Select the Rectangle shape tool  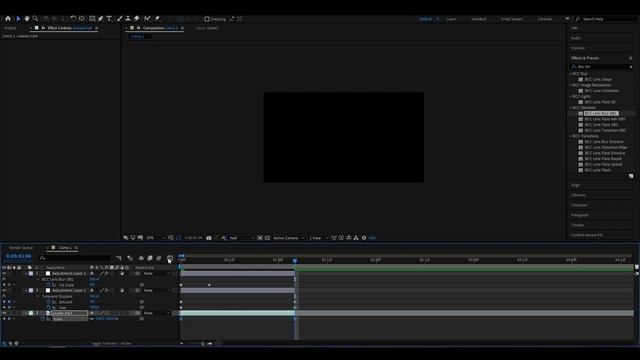(92, 19)
